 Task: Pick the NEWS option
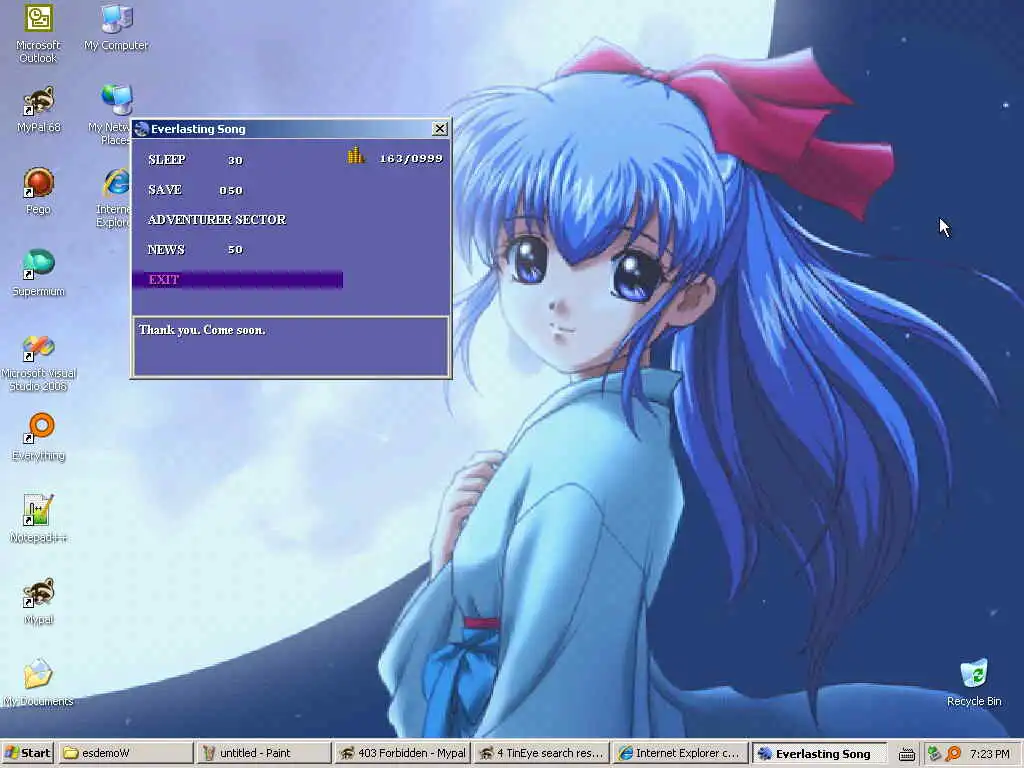pos(166,249)
